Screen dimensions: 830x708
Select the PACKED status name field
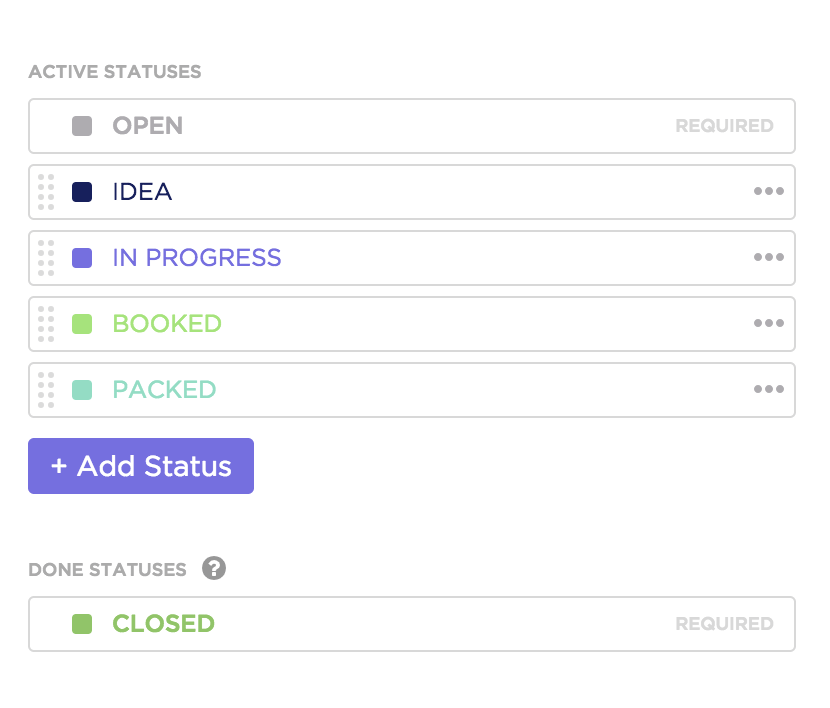click(164, 390)
